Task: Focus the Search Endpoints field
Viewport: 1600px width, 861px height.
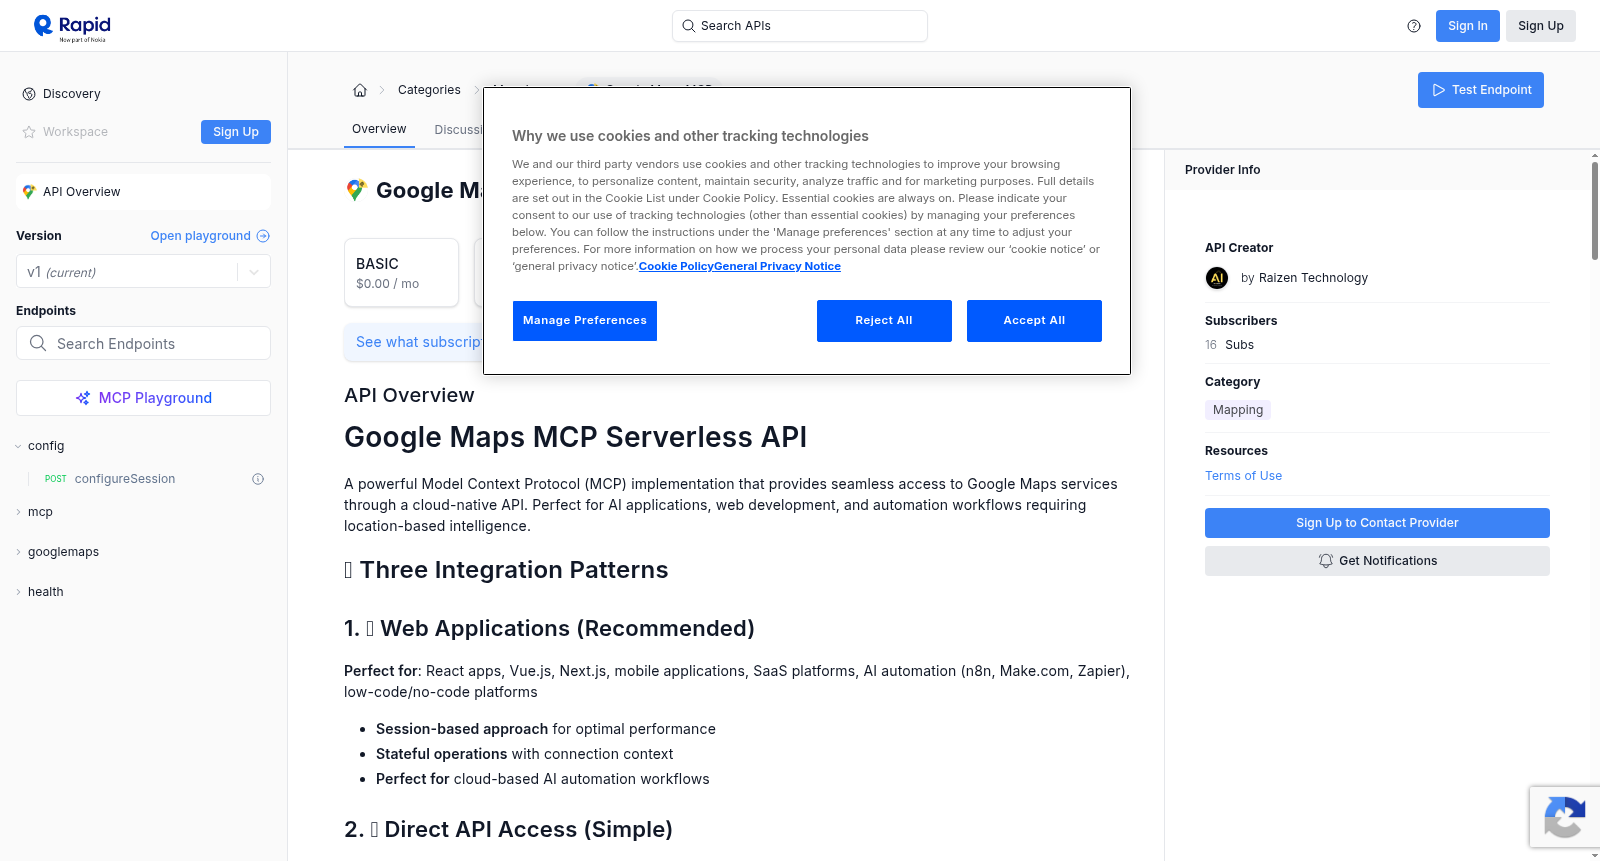Action: (143, 343)
